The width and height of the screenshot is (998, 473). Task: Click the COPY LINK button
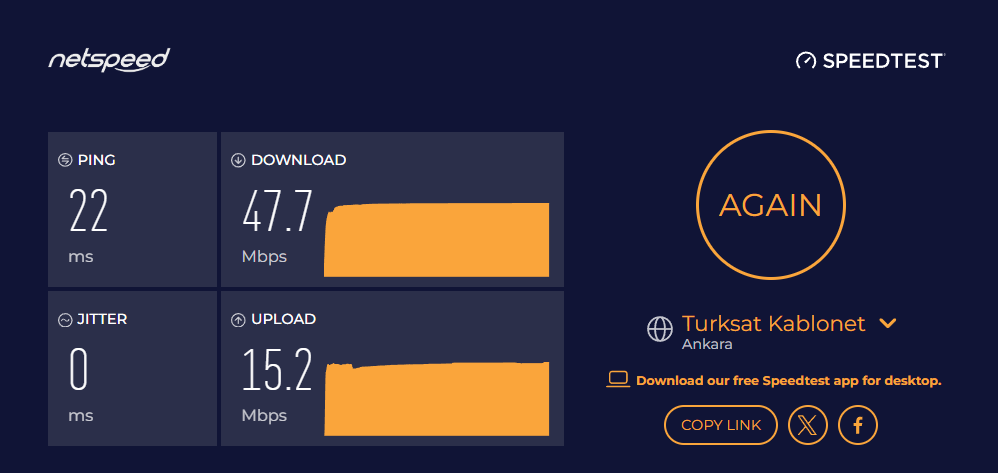pyautogui.click(x=721, y=425)
